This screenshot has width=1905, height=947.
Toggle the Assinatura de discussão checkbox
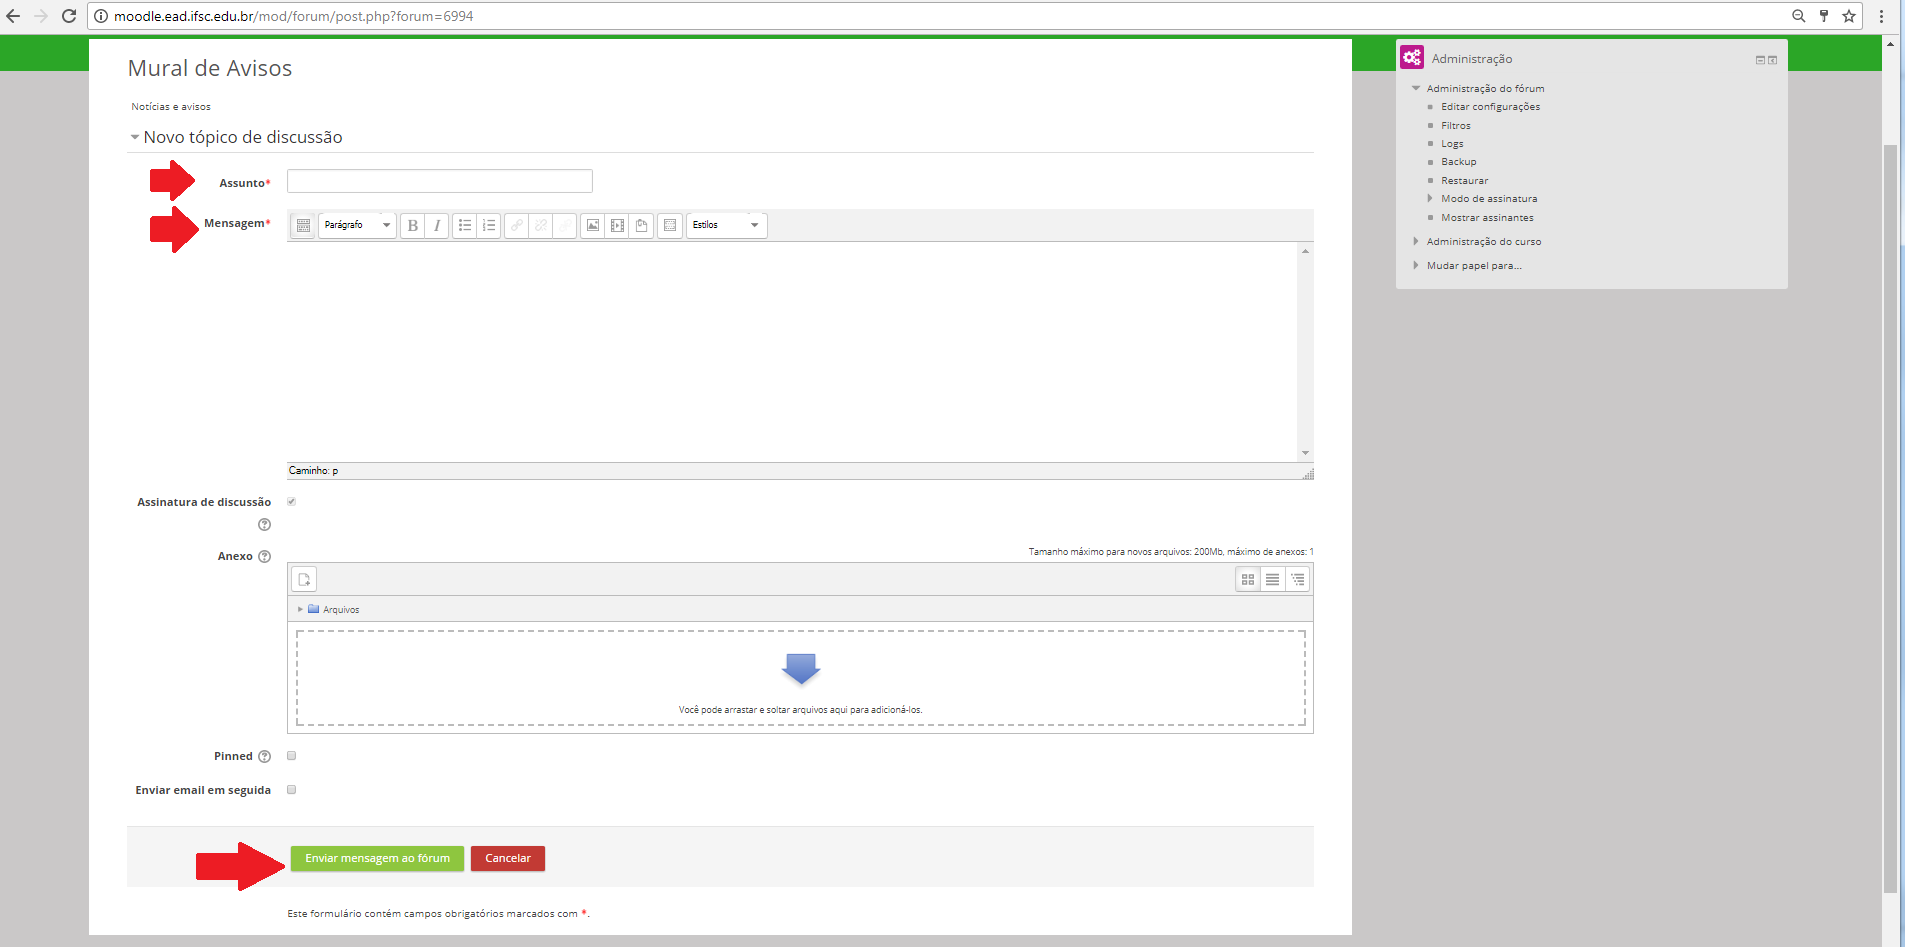tap(292, 502)
